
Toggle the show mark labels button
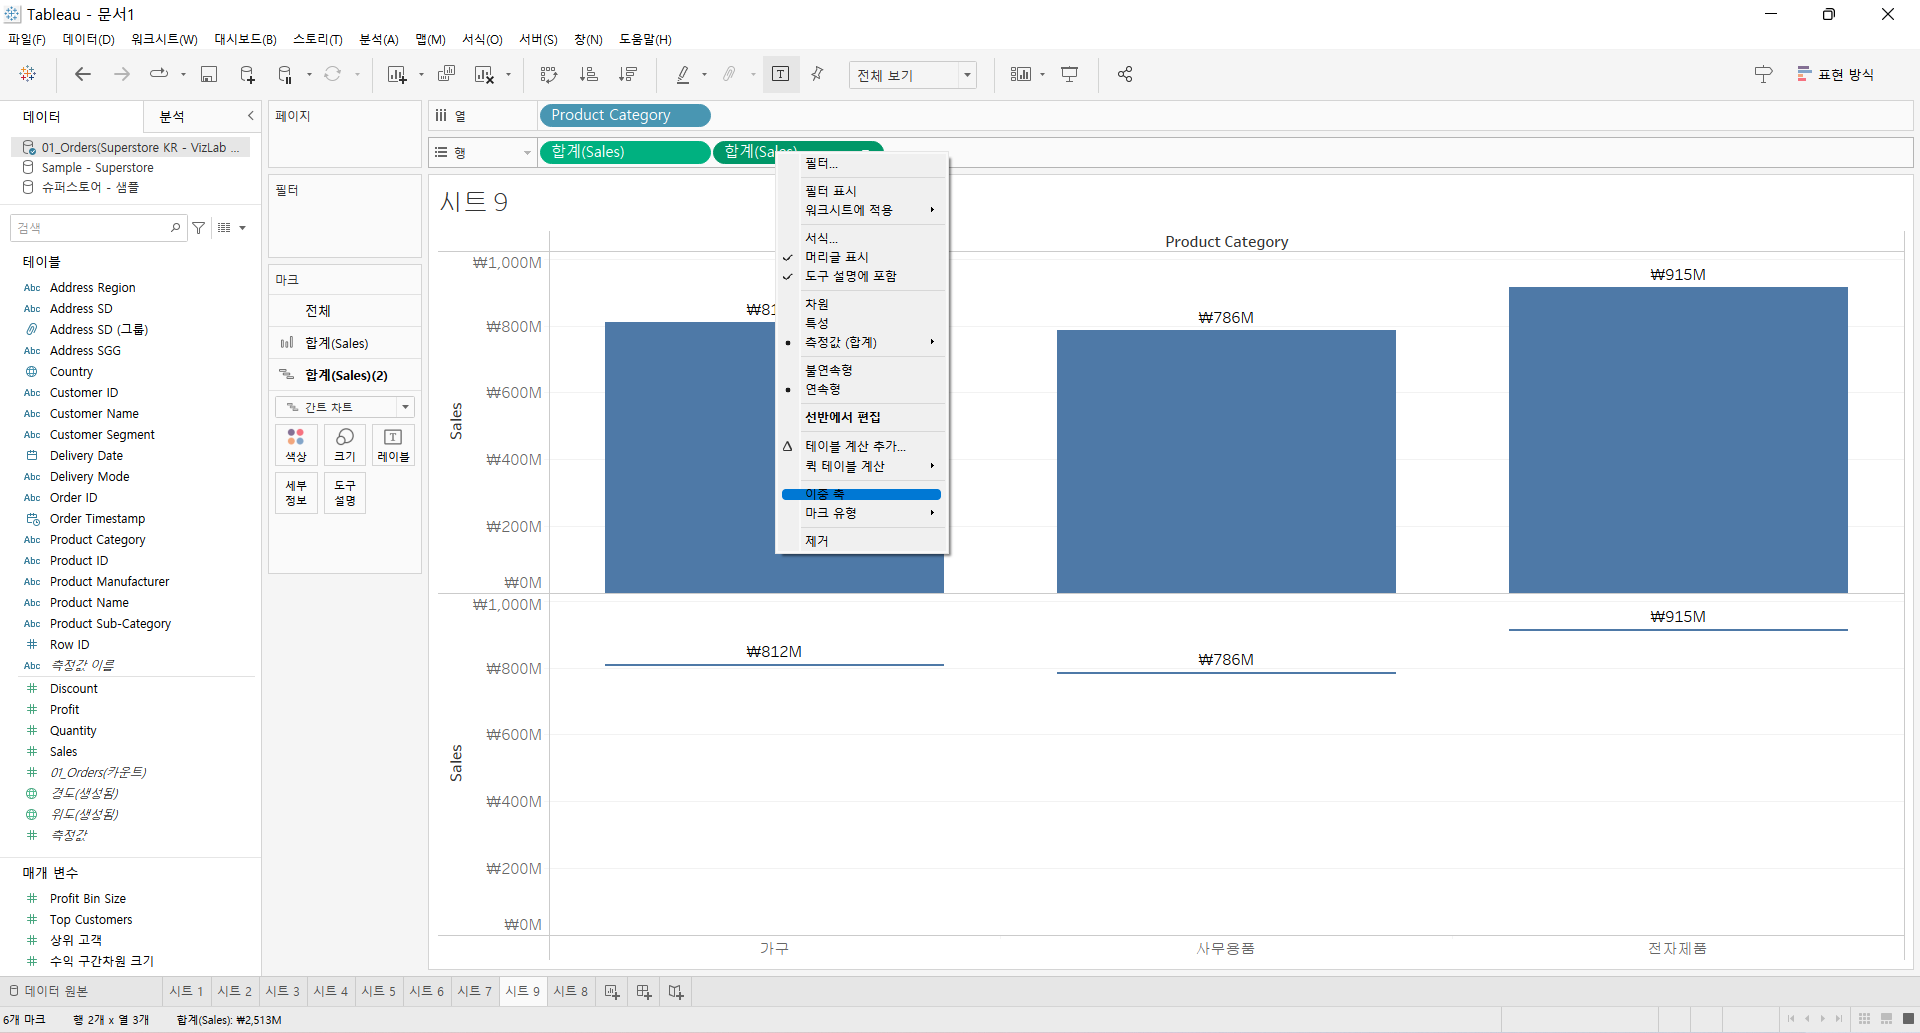click(x=781, y=74)
